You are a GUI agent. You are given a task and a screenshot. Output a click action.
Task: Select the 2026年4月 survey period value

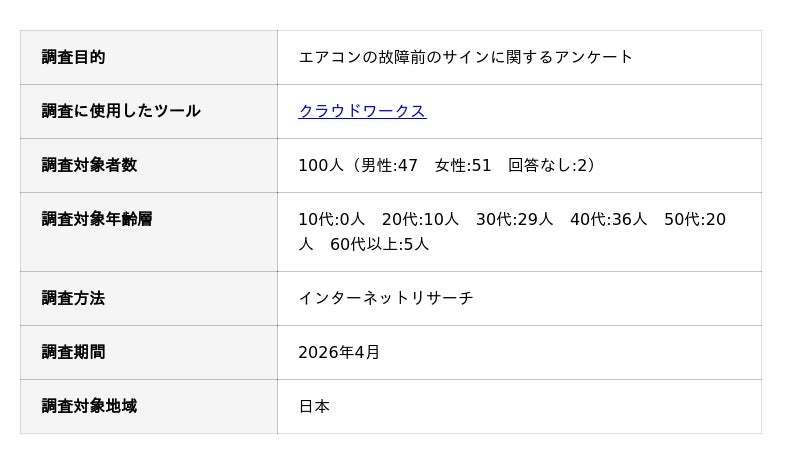click(x=339, y=352)
